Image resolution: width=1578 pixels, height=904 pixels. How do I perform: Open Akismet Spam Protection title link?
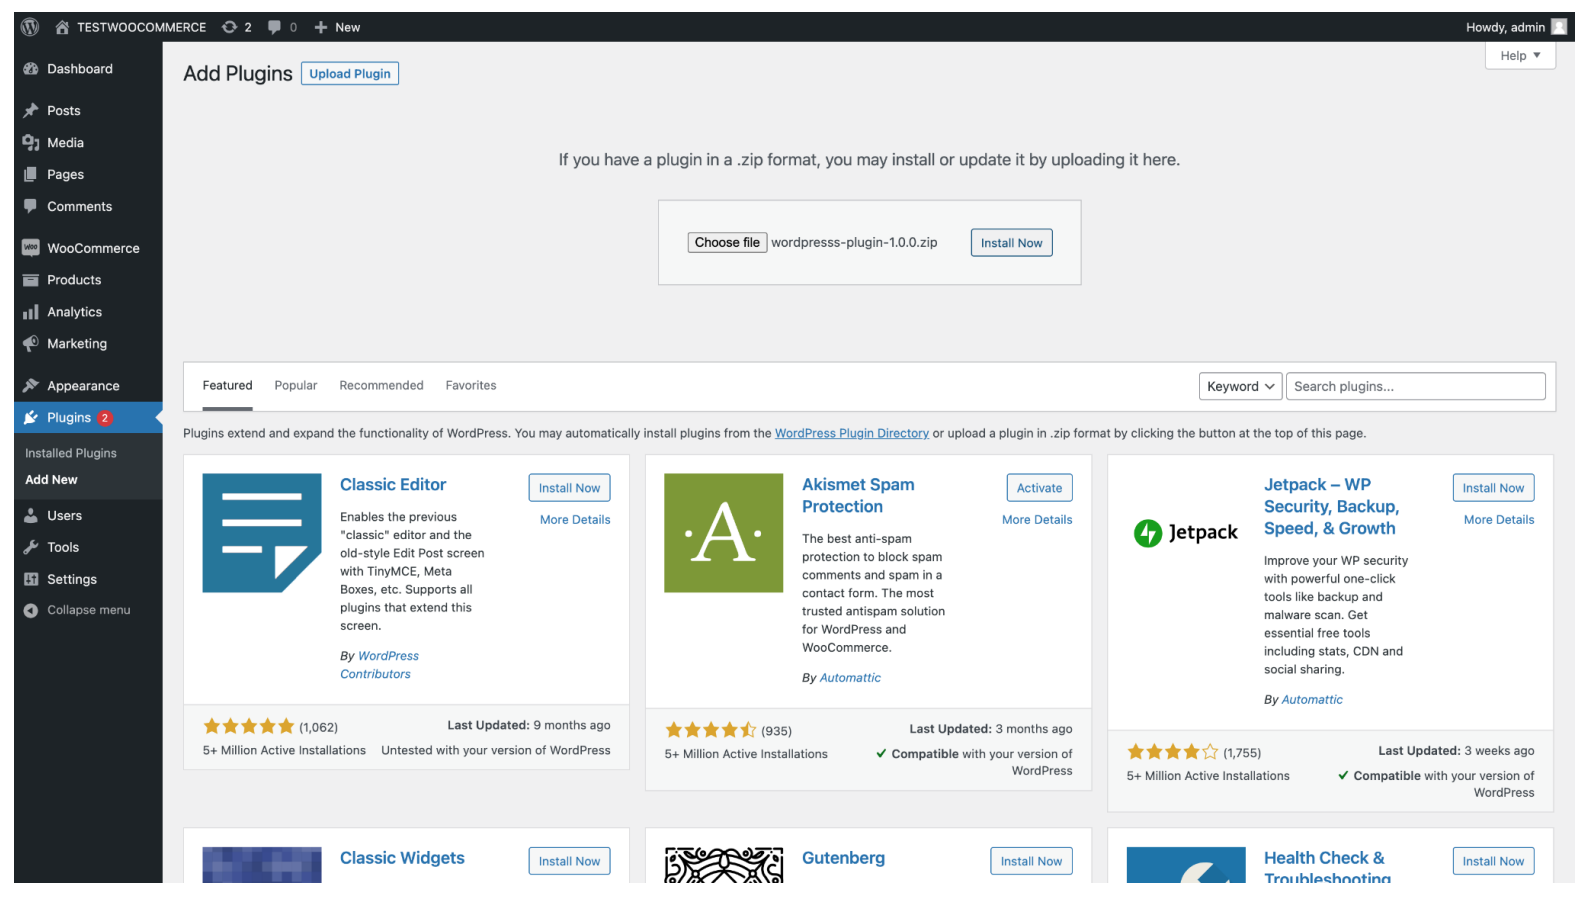[x=858, y=496]
